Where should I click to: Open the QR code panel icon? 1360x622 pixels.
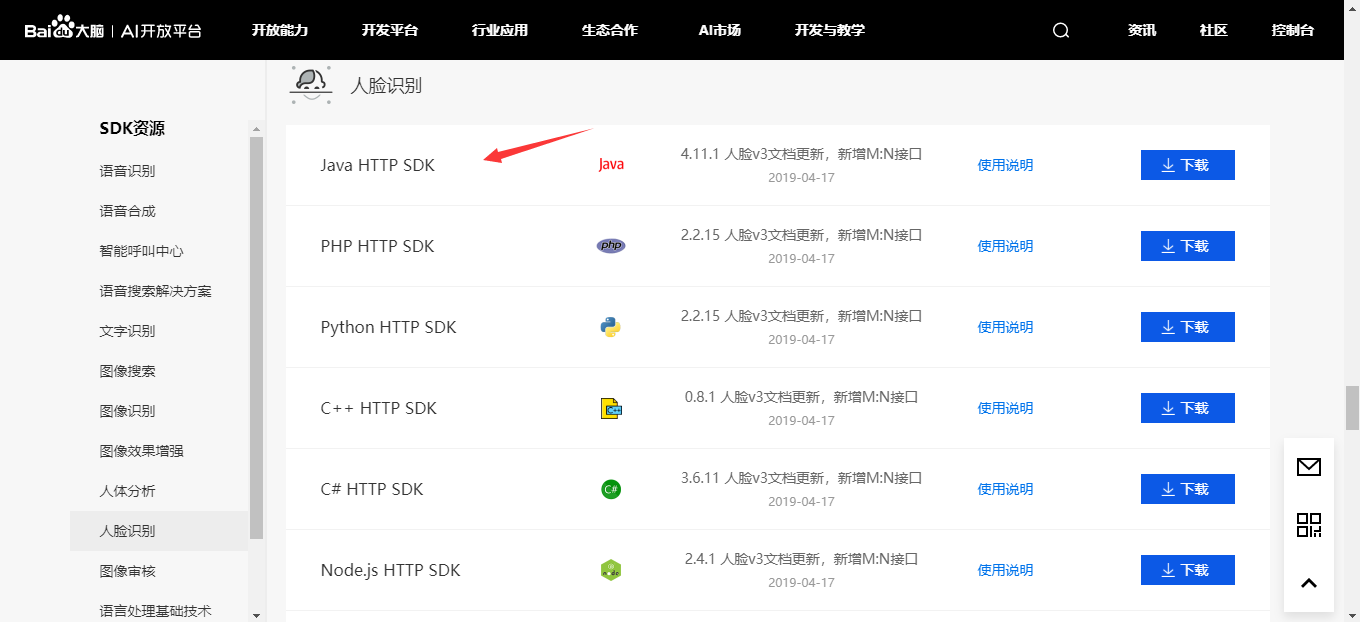tap(1308, 524)
